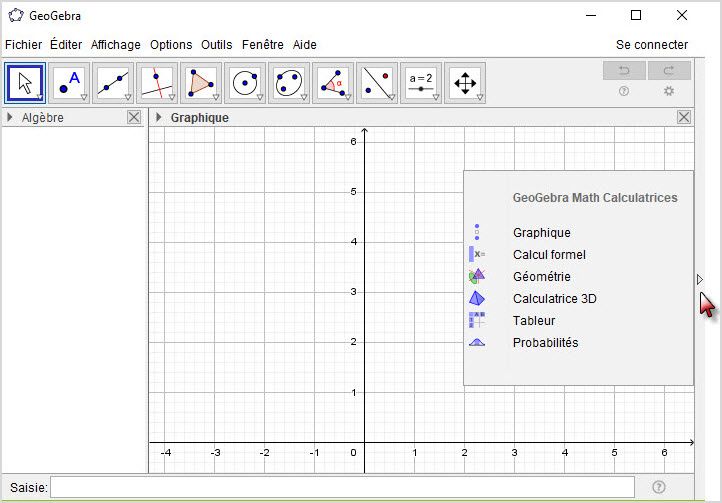Click the Undo button
Viewport: 722px width, 503px height.
click(624, 70)
